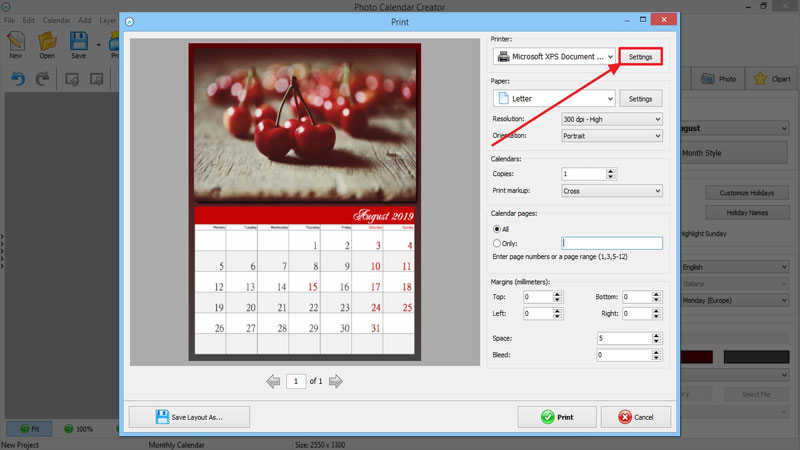The height and width of the screenshot is (450, 800).
Task: Click the Print dialog app icon
Action: click(130, 21)
